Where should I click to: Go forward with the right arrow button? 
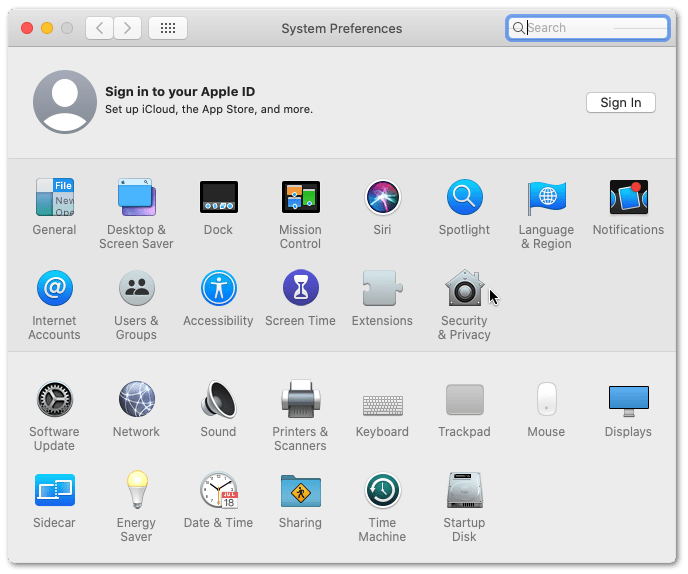tap(128, 28)
